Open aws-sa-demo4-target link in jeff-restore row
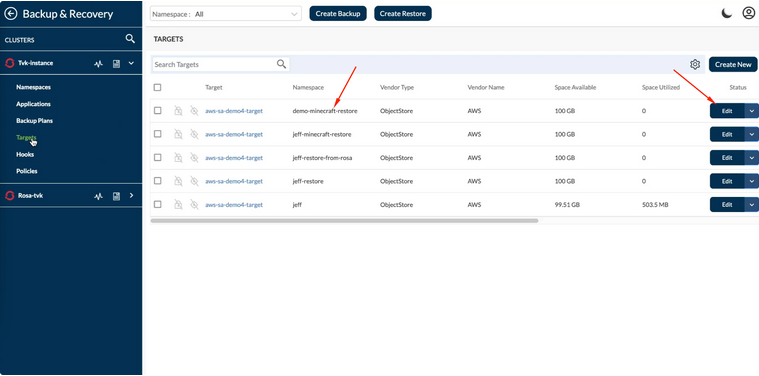The height and width of the screenshot is (376, 759). (x=234, y=181)
